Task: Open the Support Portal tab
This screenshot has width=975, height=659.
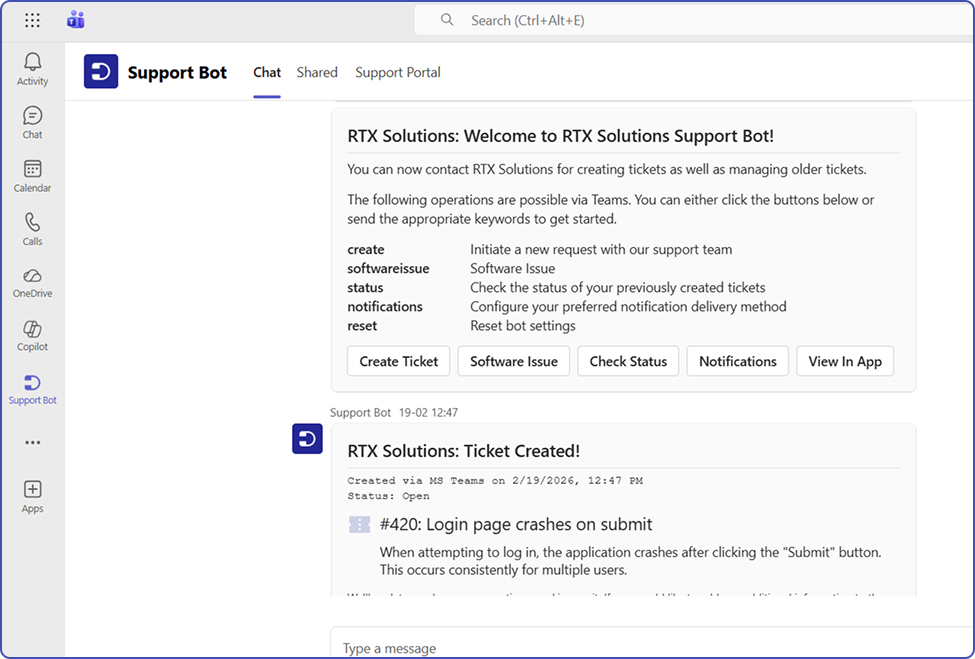Action: (x=398, y=72)
